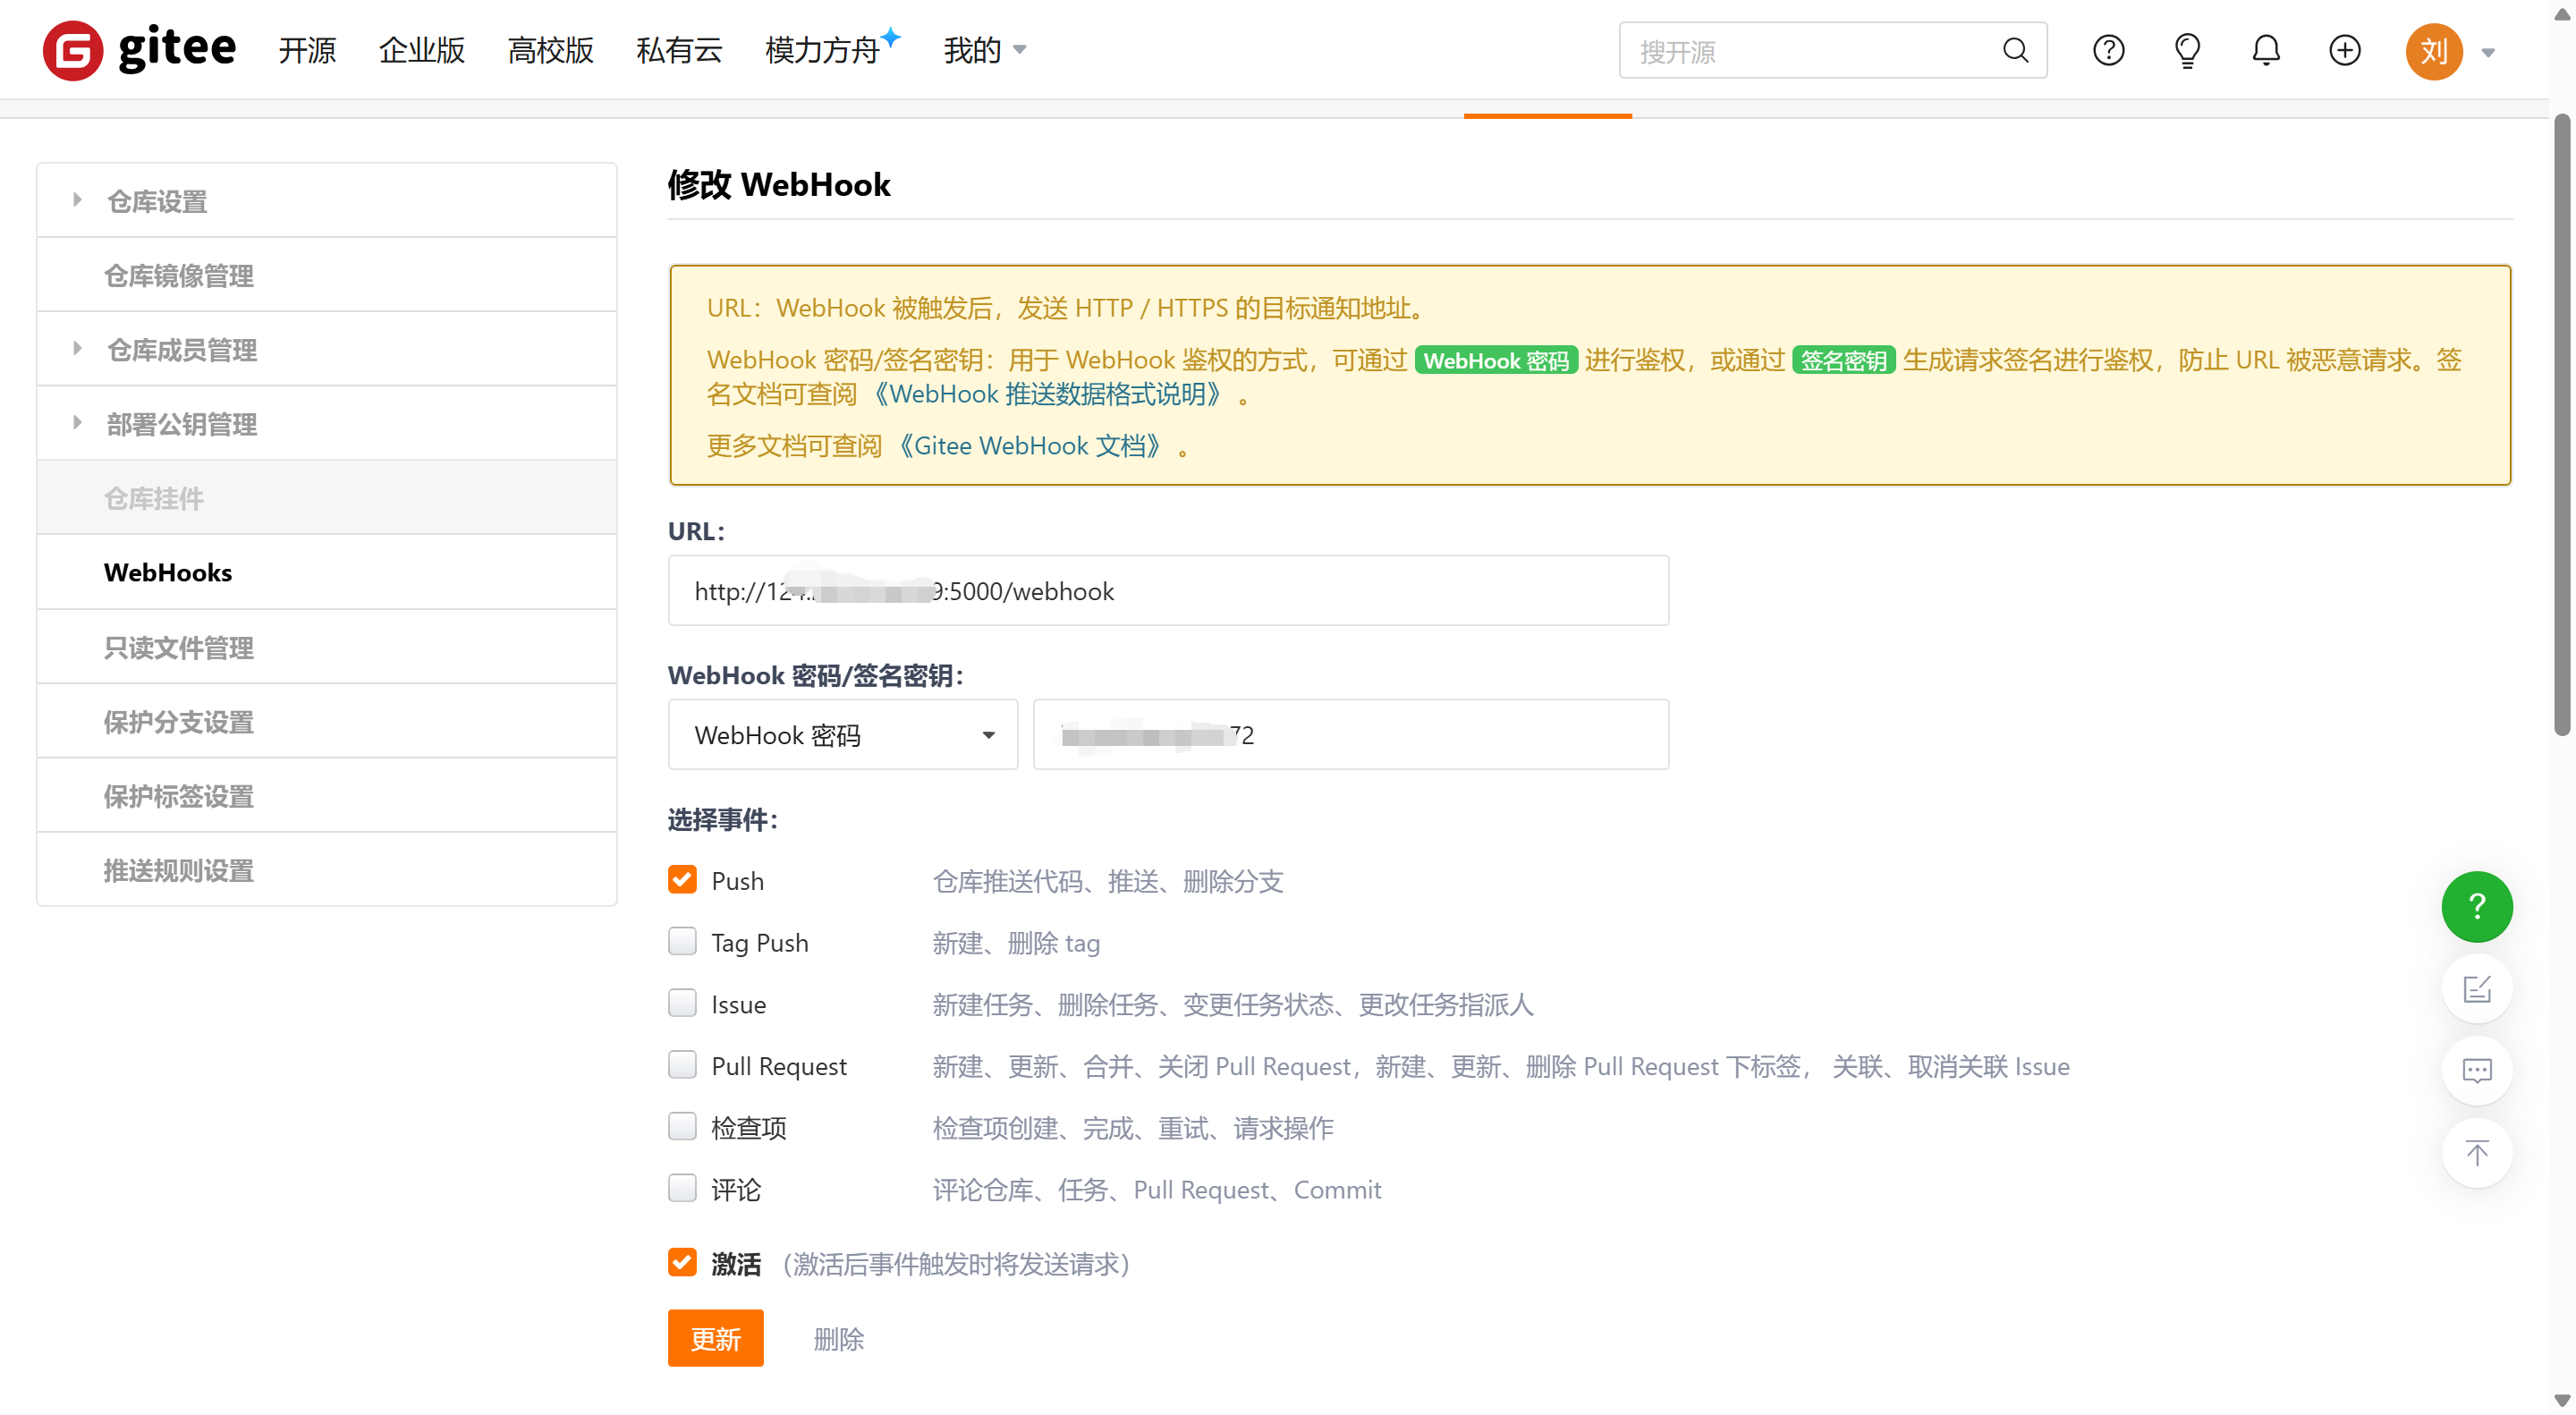
Task: Enable the Pull Request event checkbox
Action: pos(682,1065)
